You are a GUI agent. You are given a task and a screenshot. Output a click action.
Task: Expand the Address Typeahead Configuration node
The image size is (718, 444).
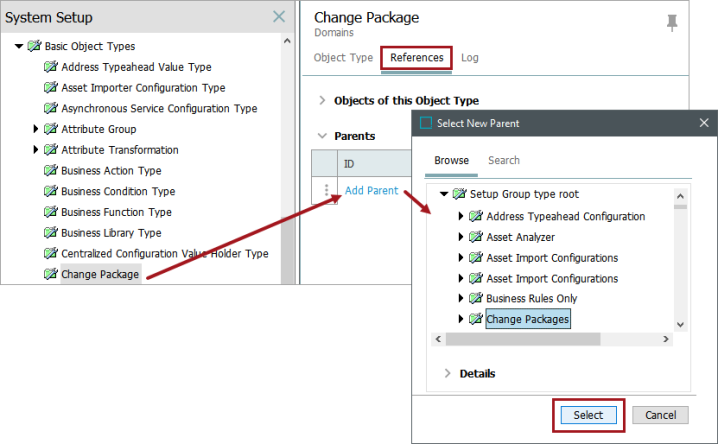point(461,216)
